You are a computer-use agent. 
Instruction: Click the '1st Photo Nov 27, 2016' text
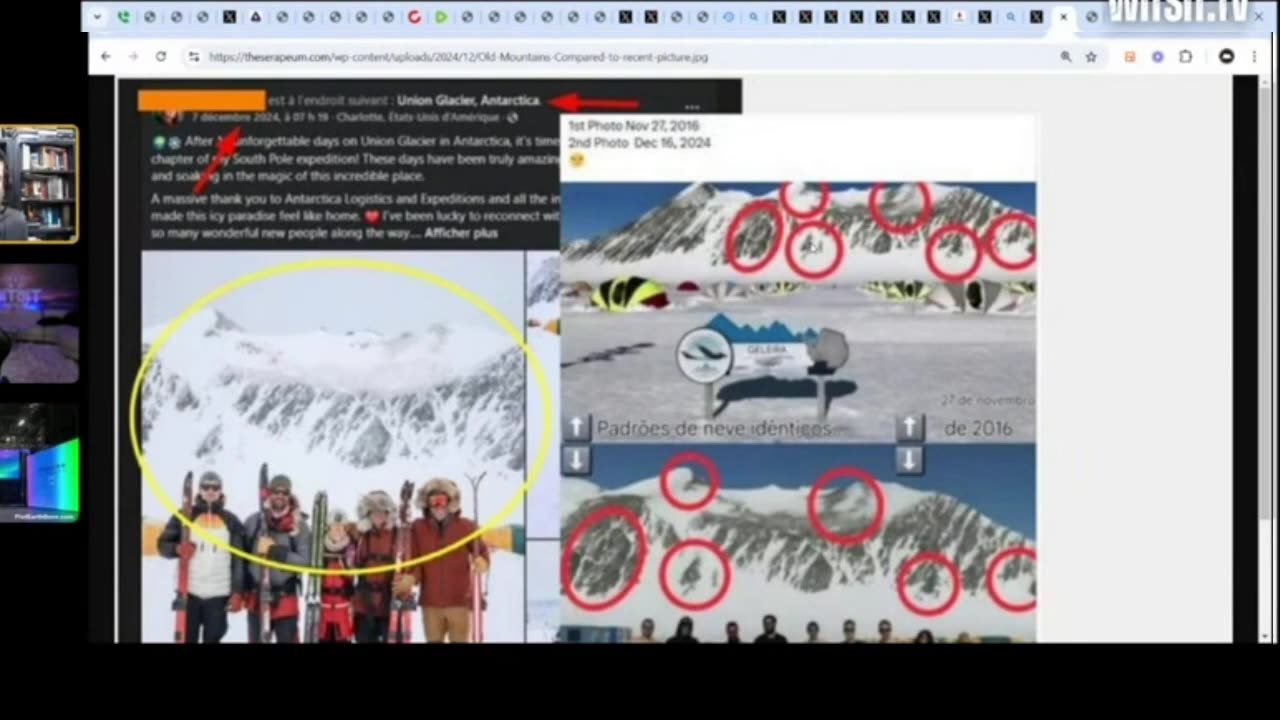point(634,126)
